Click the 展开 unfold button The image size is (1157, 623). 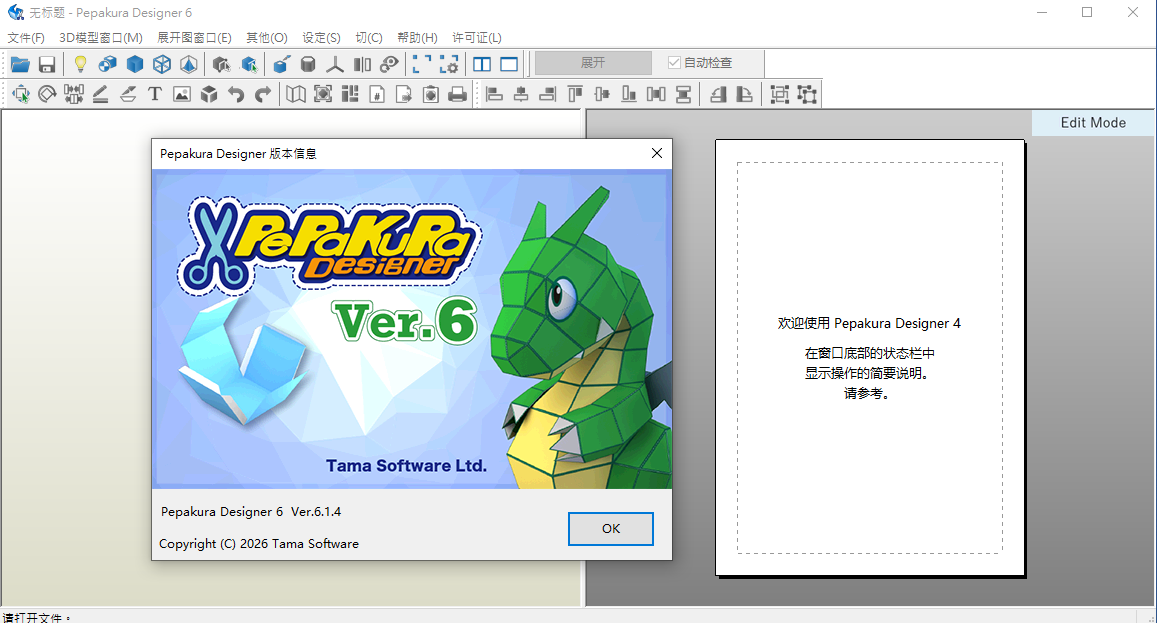click(x=592, y=63)
